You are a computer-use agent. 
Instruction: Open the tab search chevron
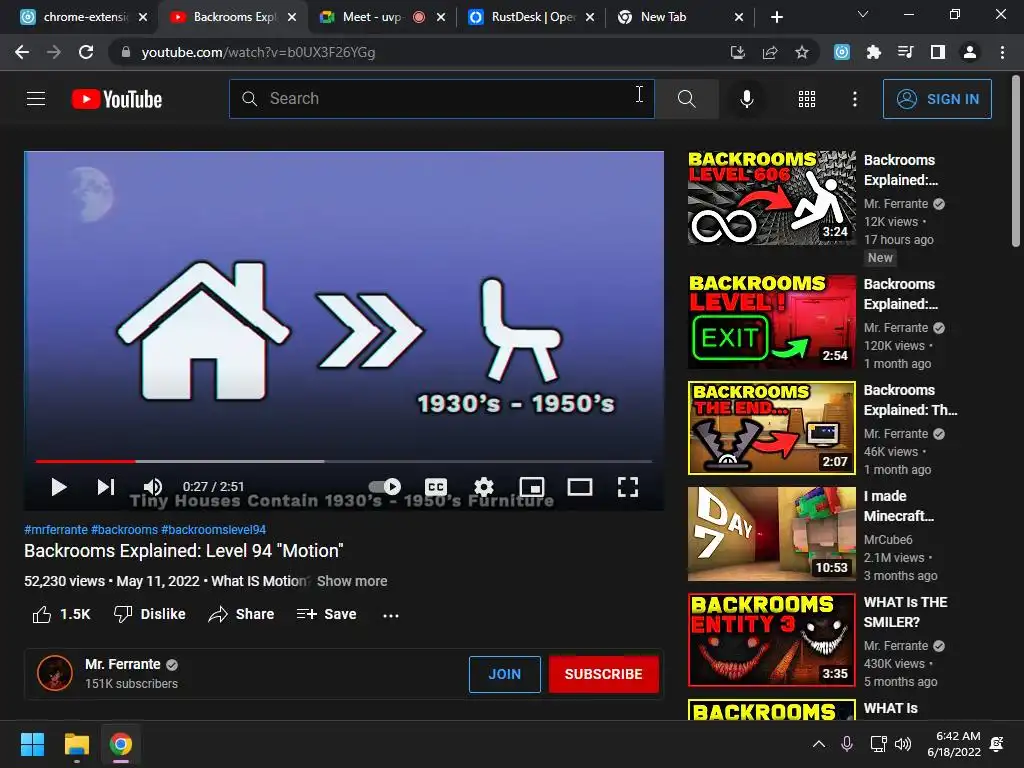(863, 14)
